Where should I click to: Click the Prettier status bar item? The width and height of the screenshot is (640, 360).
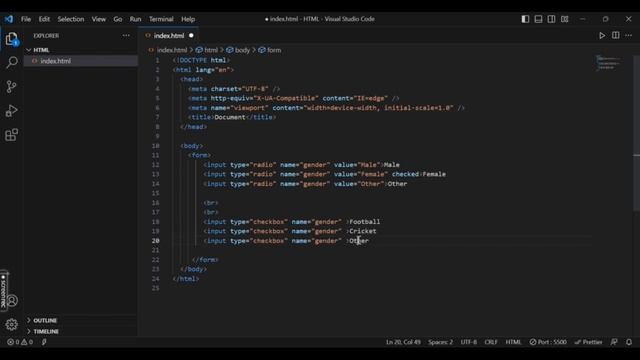(588, 342)
